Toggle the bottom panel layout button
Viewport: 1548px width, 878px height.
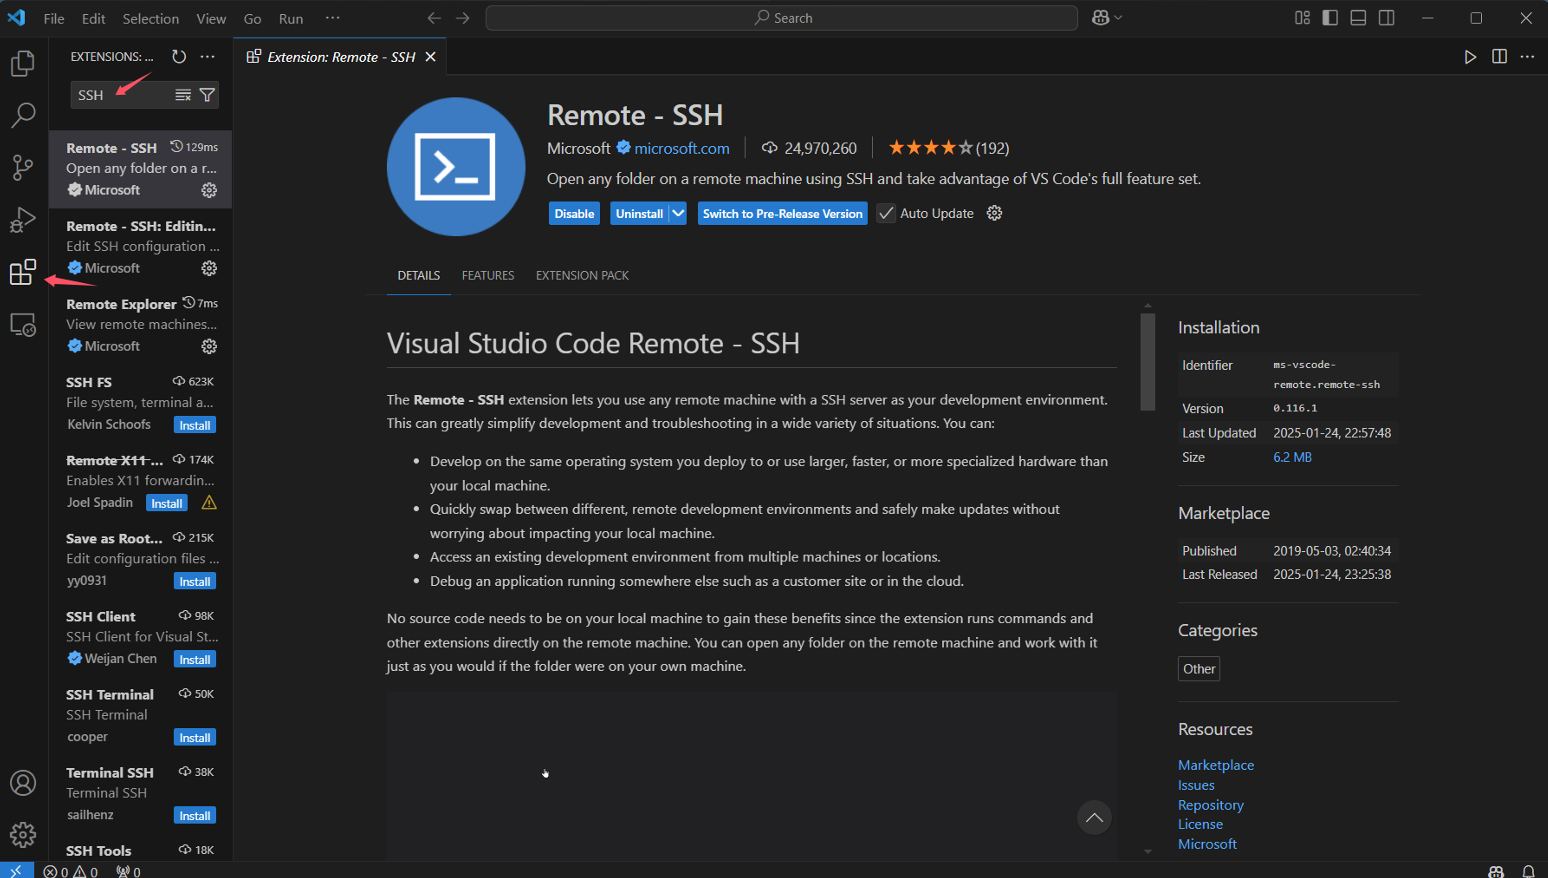pos(1358,18)
